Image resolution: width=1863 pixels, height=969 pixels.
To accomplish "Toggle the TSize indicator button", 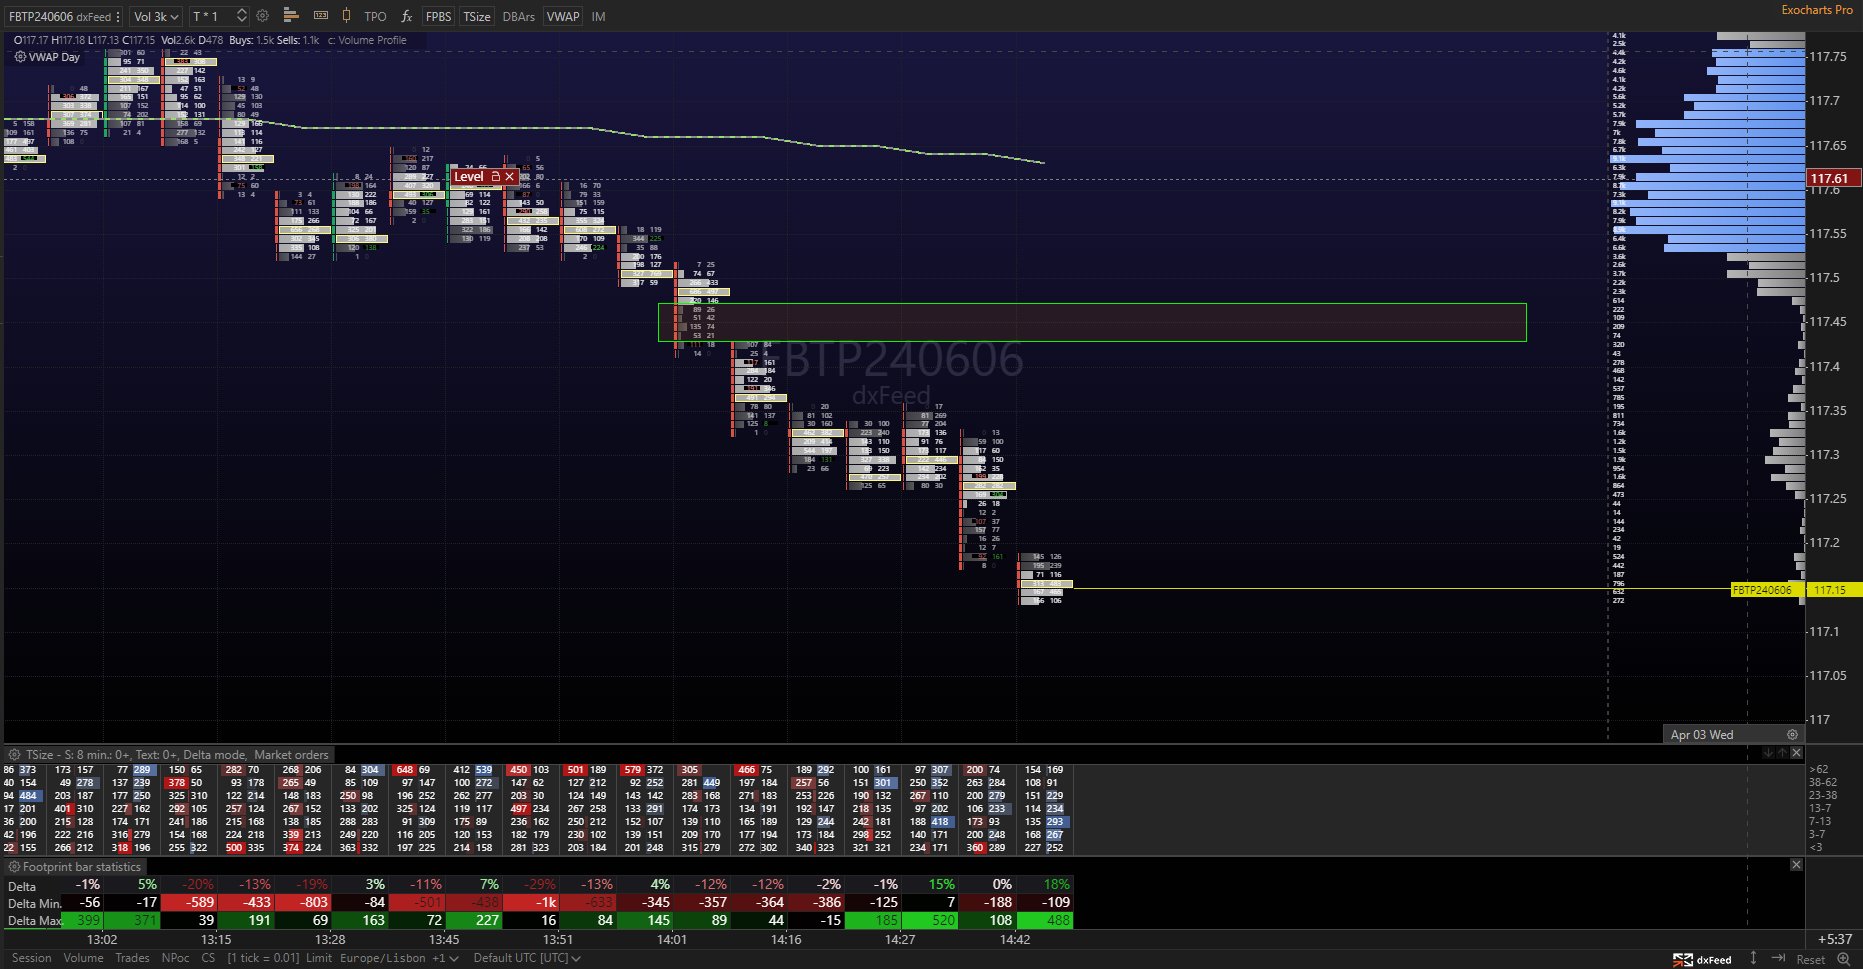I will coord(477,17).
